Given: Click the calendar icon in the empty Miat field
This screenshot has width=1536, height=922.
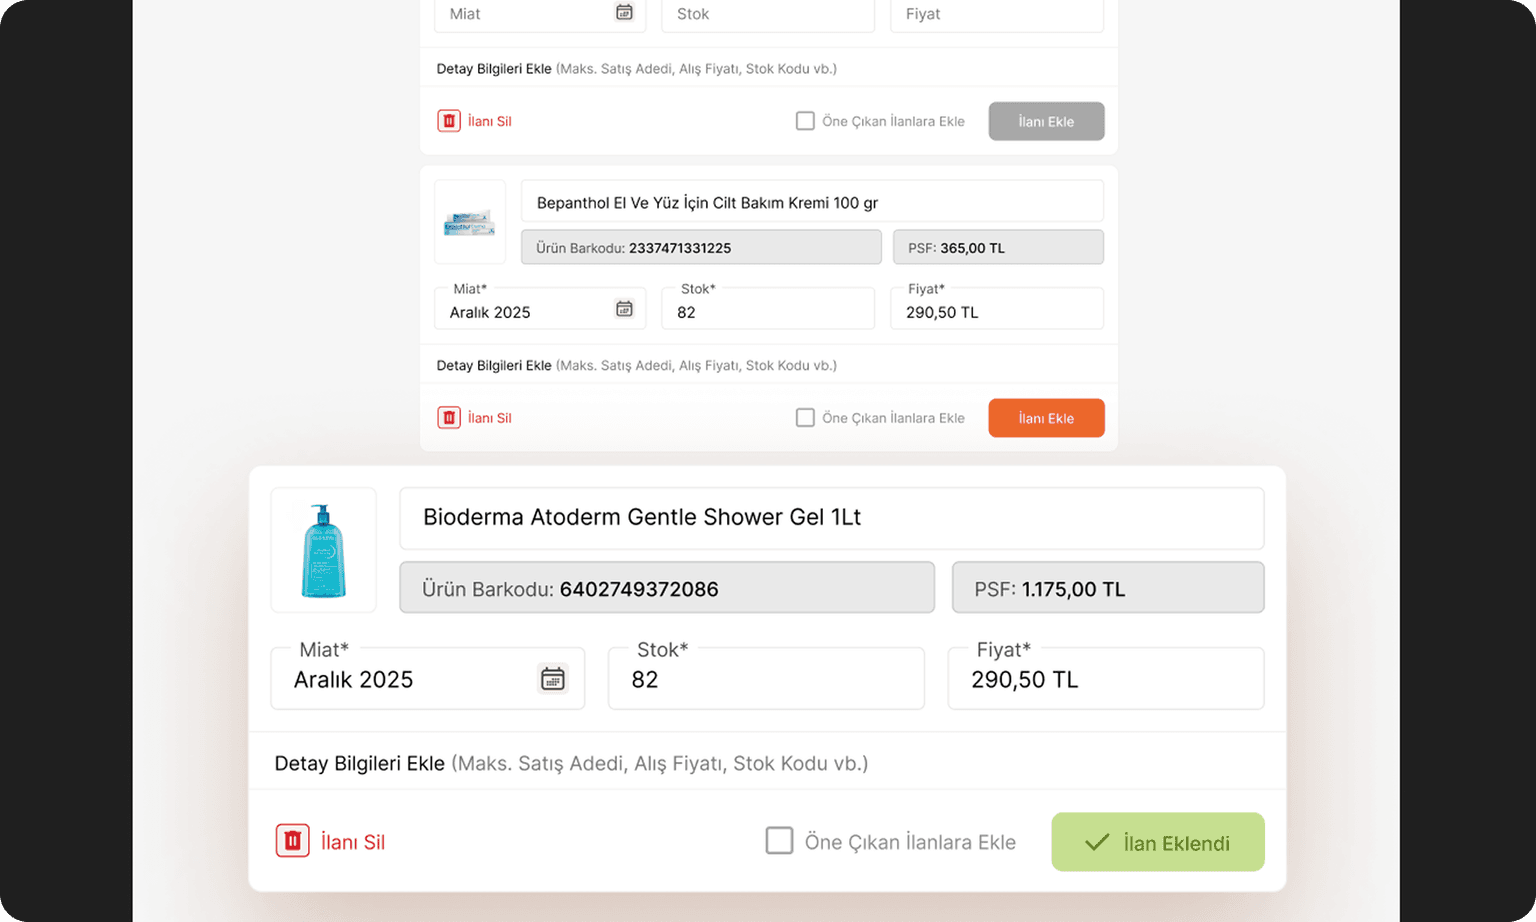Looking at the screenshot, I should click(623, 11).
